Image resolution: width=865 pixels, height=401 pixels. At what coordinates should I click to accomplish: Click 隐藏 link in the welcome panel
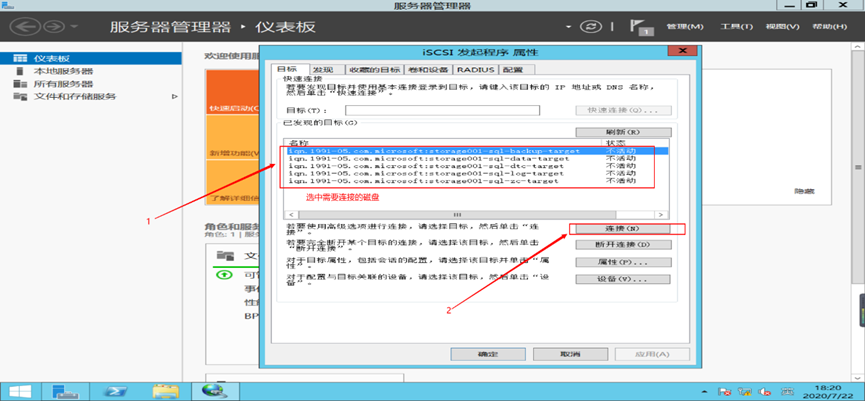(804, 191)
